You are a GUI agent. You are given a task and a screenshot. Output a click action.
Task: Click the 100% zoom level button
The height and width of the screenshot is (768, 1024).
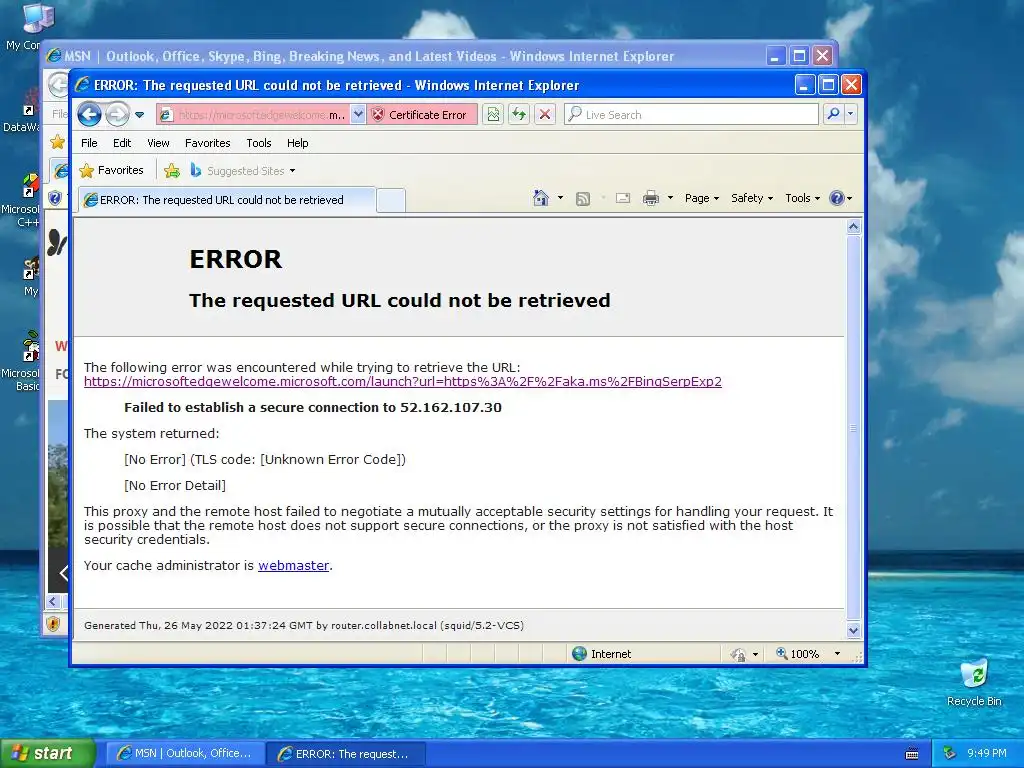click(797, 654)
